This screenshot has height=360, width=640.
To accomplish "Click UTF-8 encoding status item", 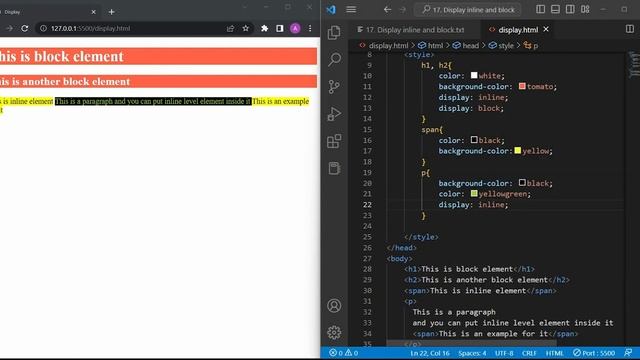I will click(504, 353).
